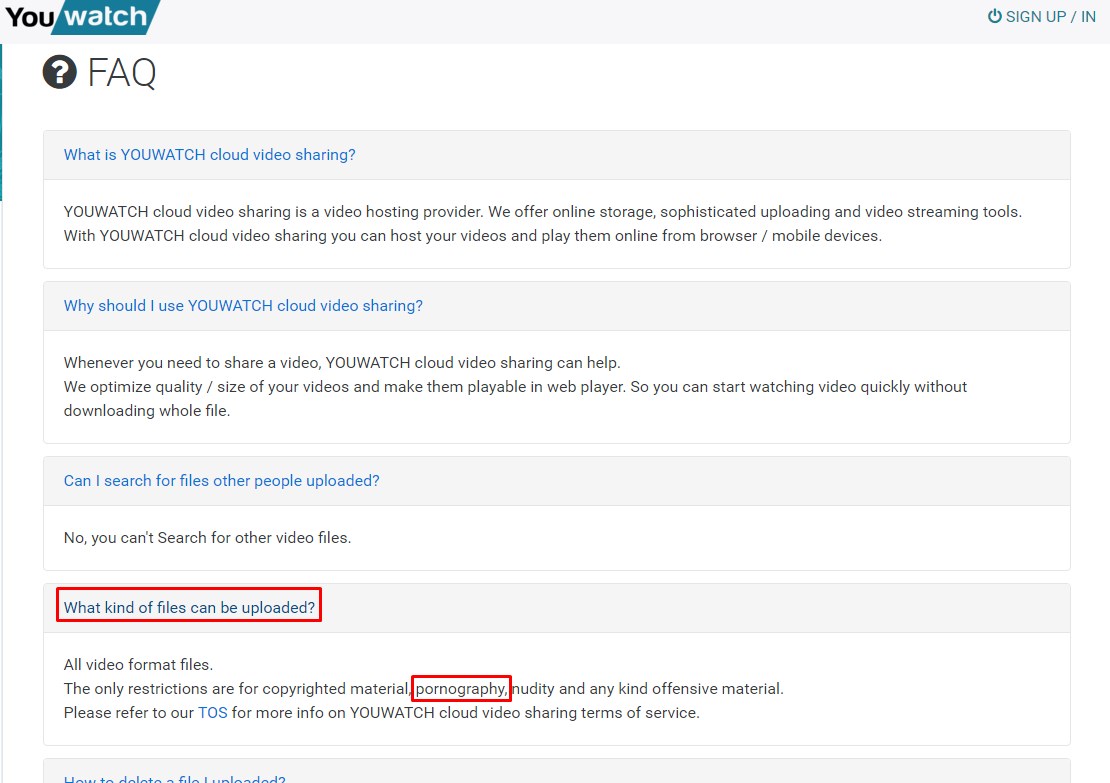Viewport: 1110px width, 783px height.
Task: Open 'Why should I use YOUWATCH' question
Action: (243, 305)
